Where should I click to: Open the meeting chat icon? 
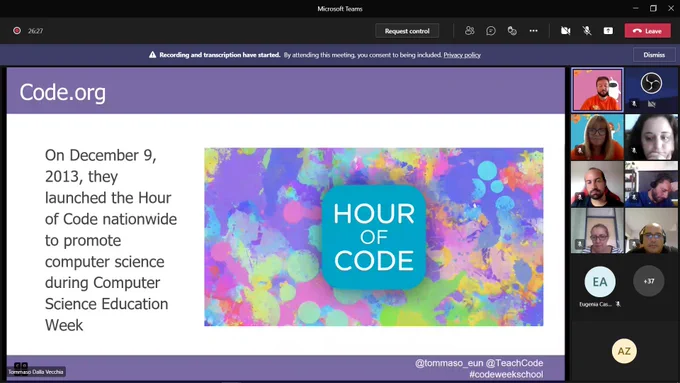pyautogui.click(x=490, y=31)
